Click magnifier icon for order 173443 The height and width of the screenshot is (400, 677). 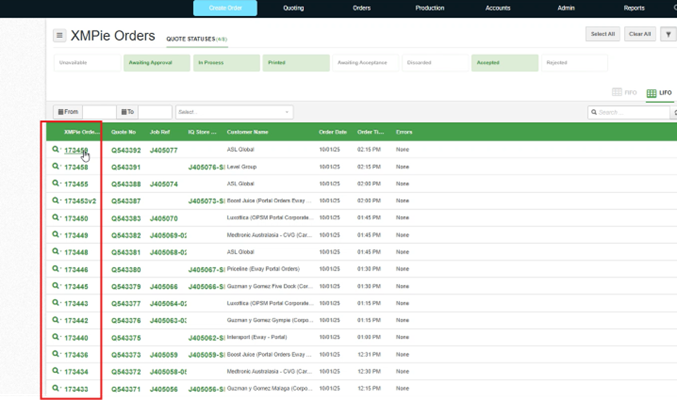pyautogui.click(x=56, y=302)
